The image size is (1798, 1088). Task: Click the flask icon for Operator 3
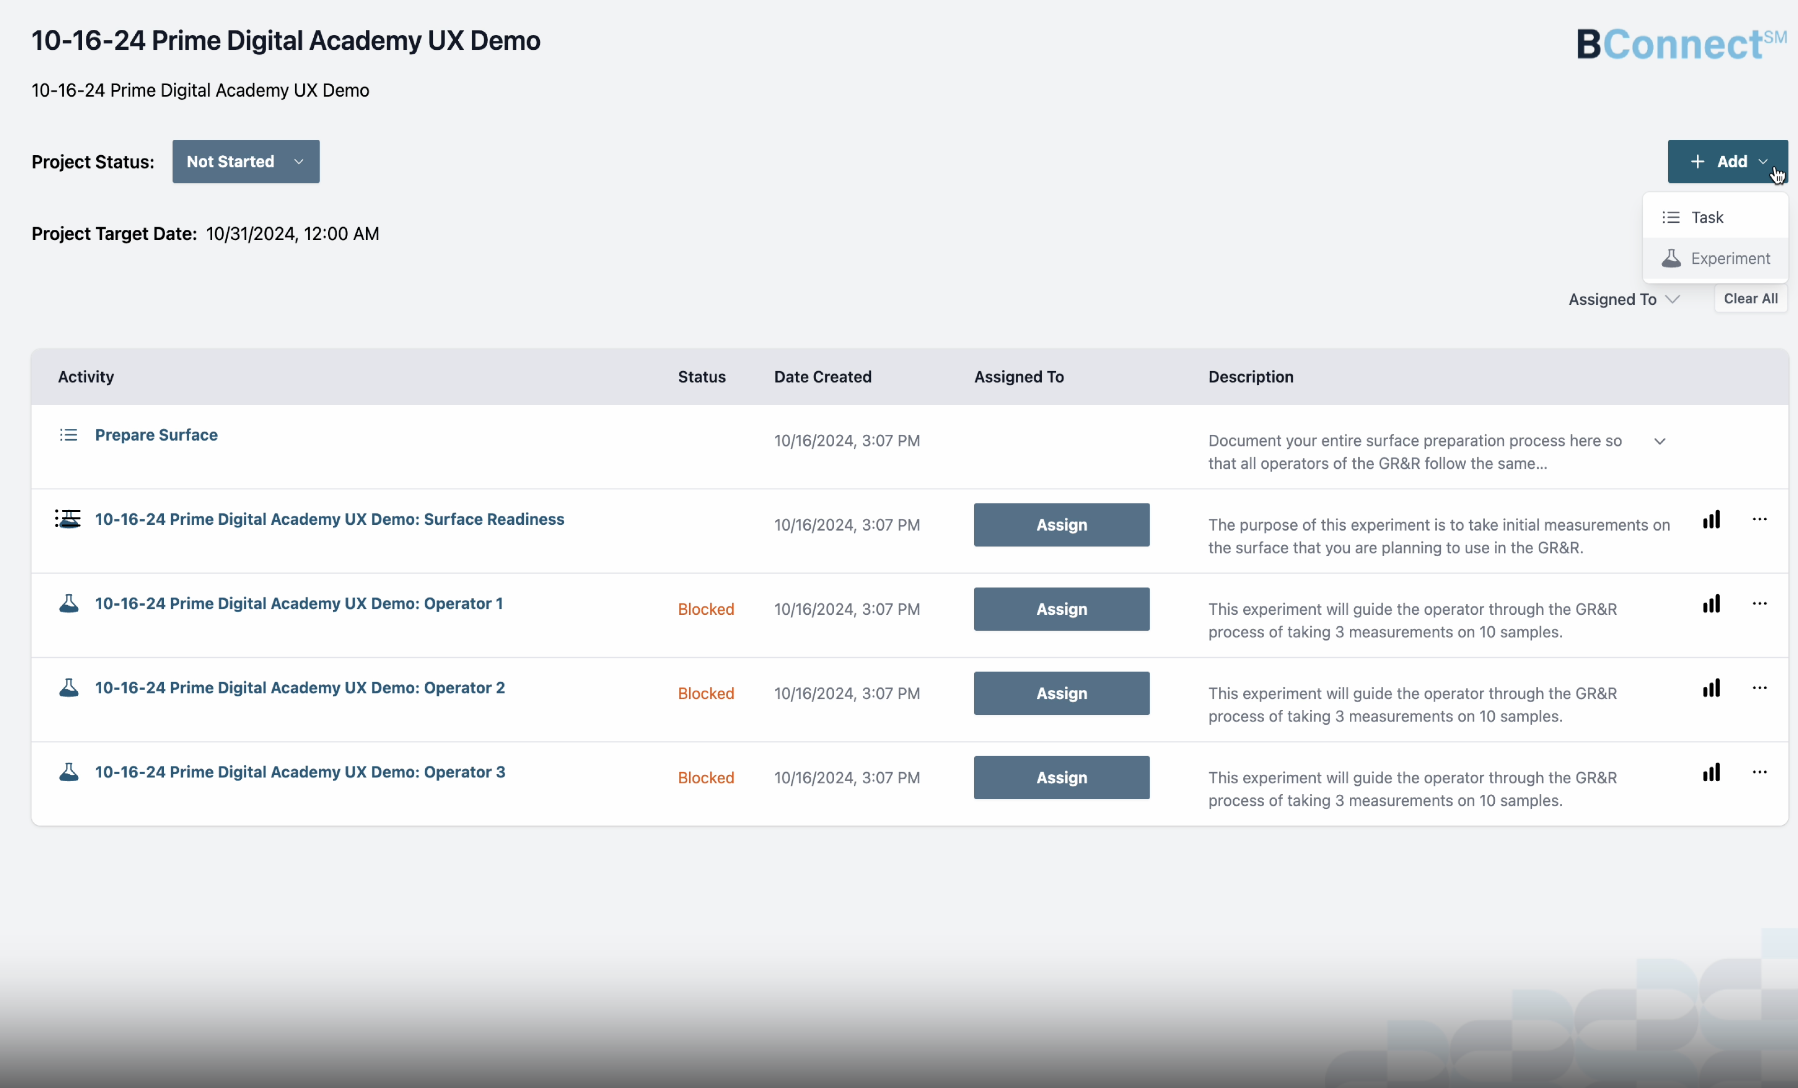(68, 772)
